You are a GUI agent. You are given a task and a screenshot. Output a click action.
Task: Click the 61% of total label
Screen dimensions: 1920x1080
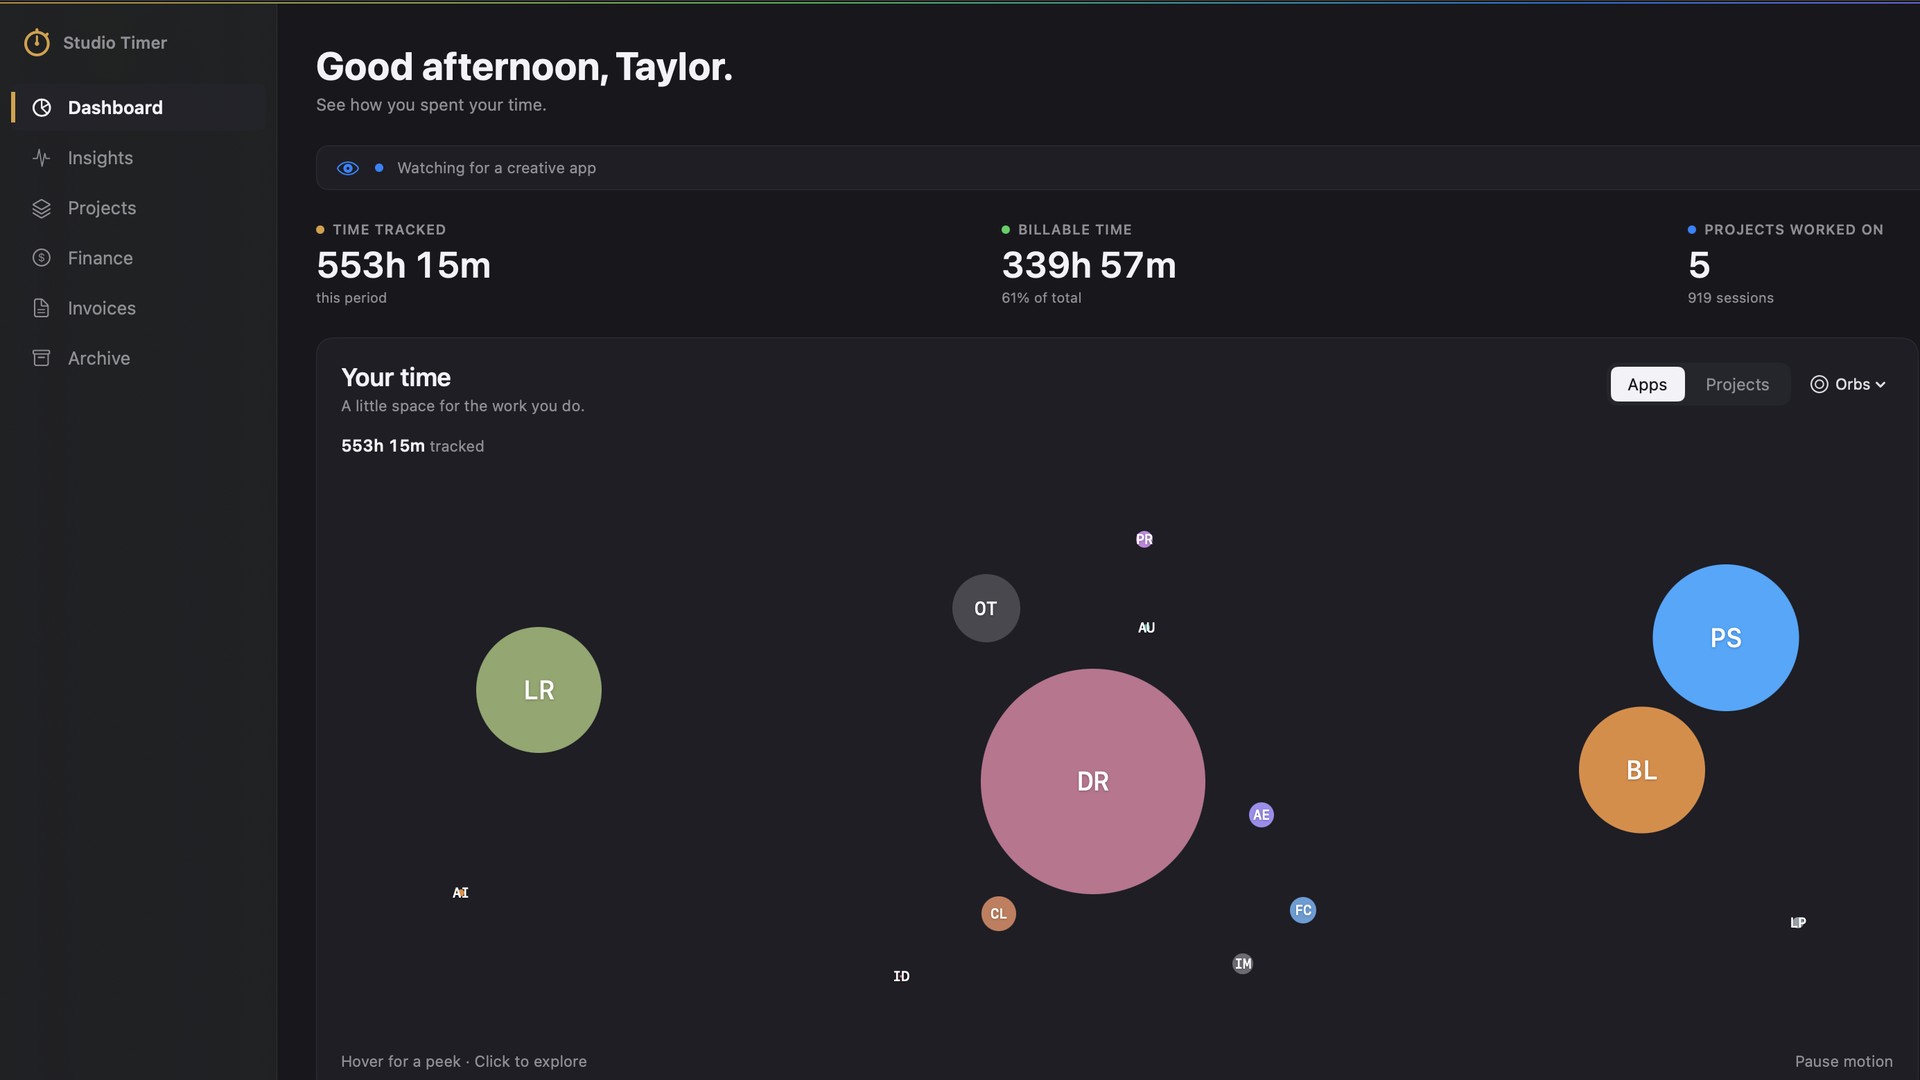point(1041,298)
